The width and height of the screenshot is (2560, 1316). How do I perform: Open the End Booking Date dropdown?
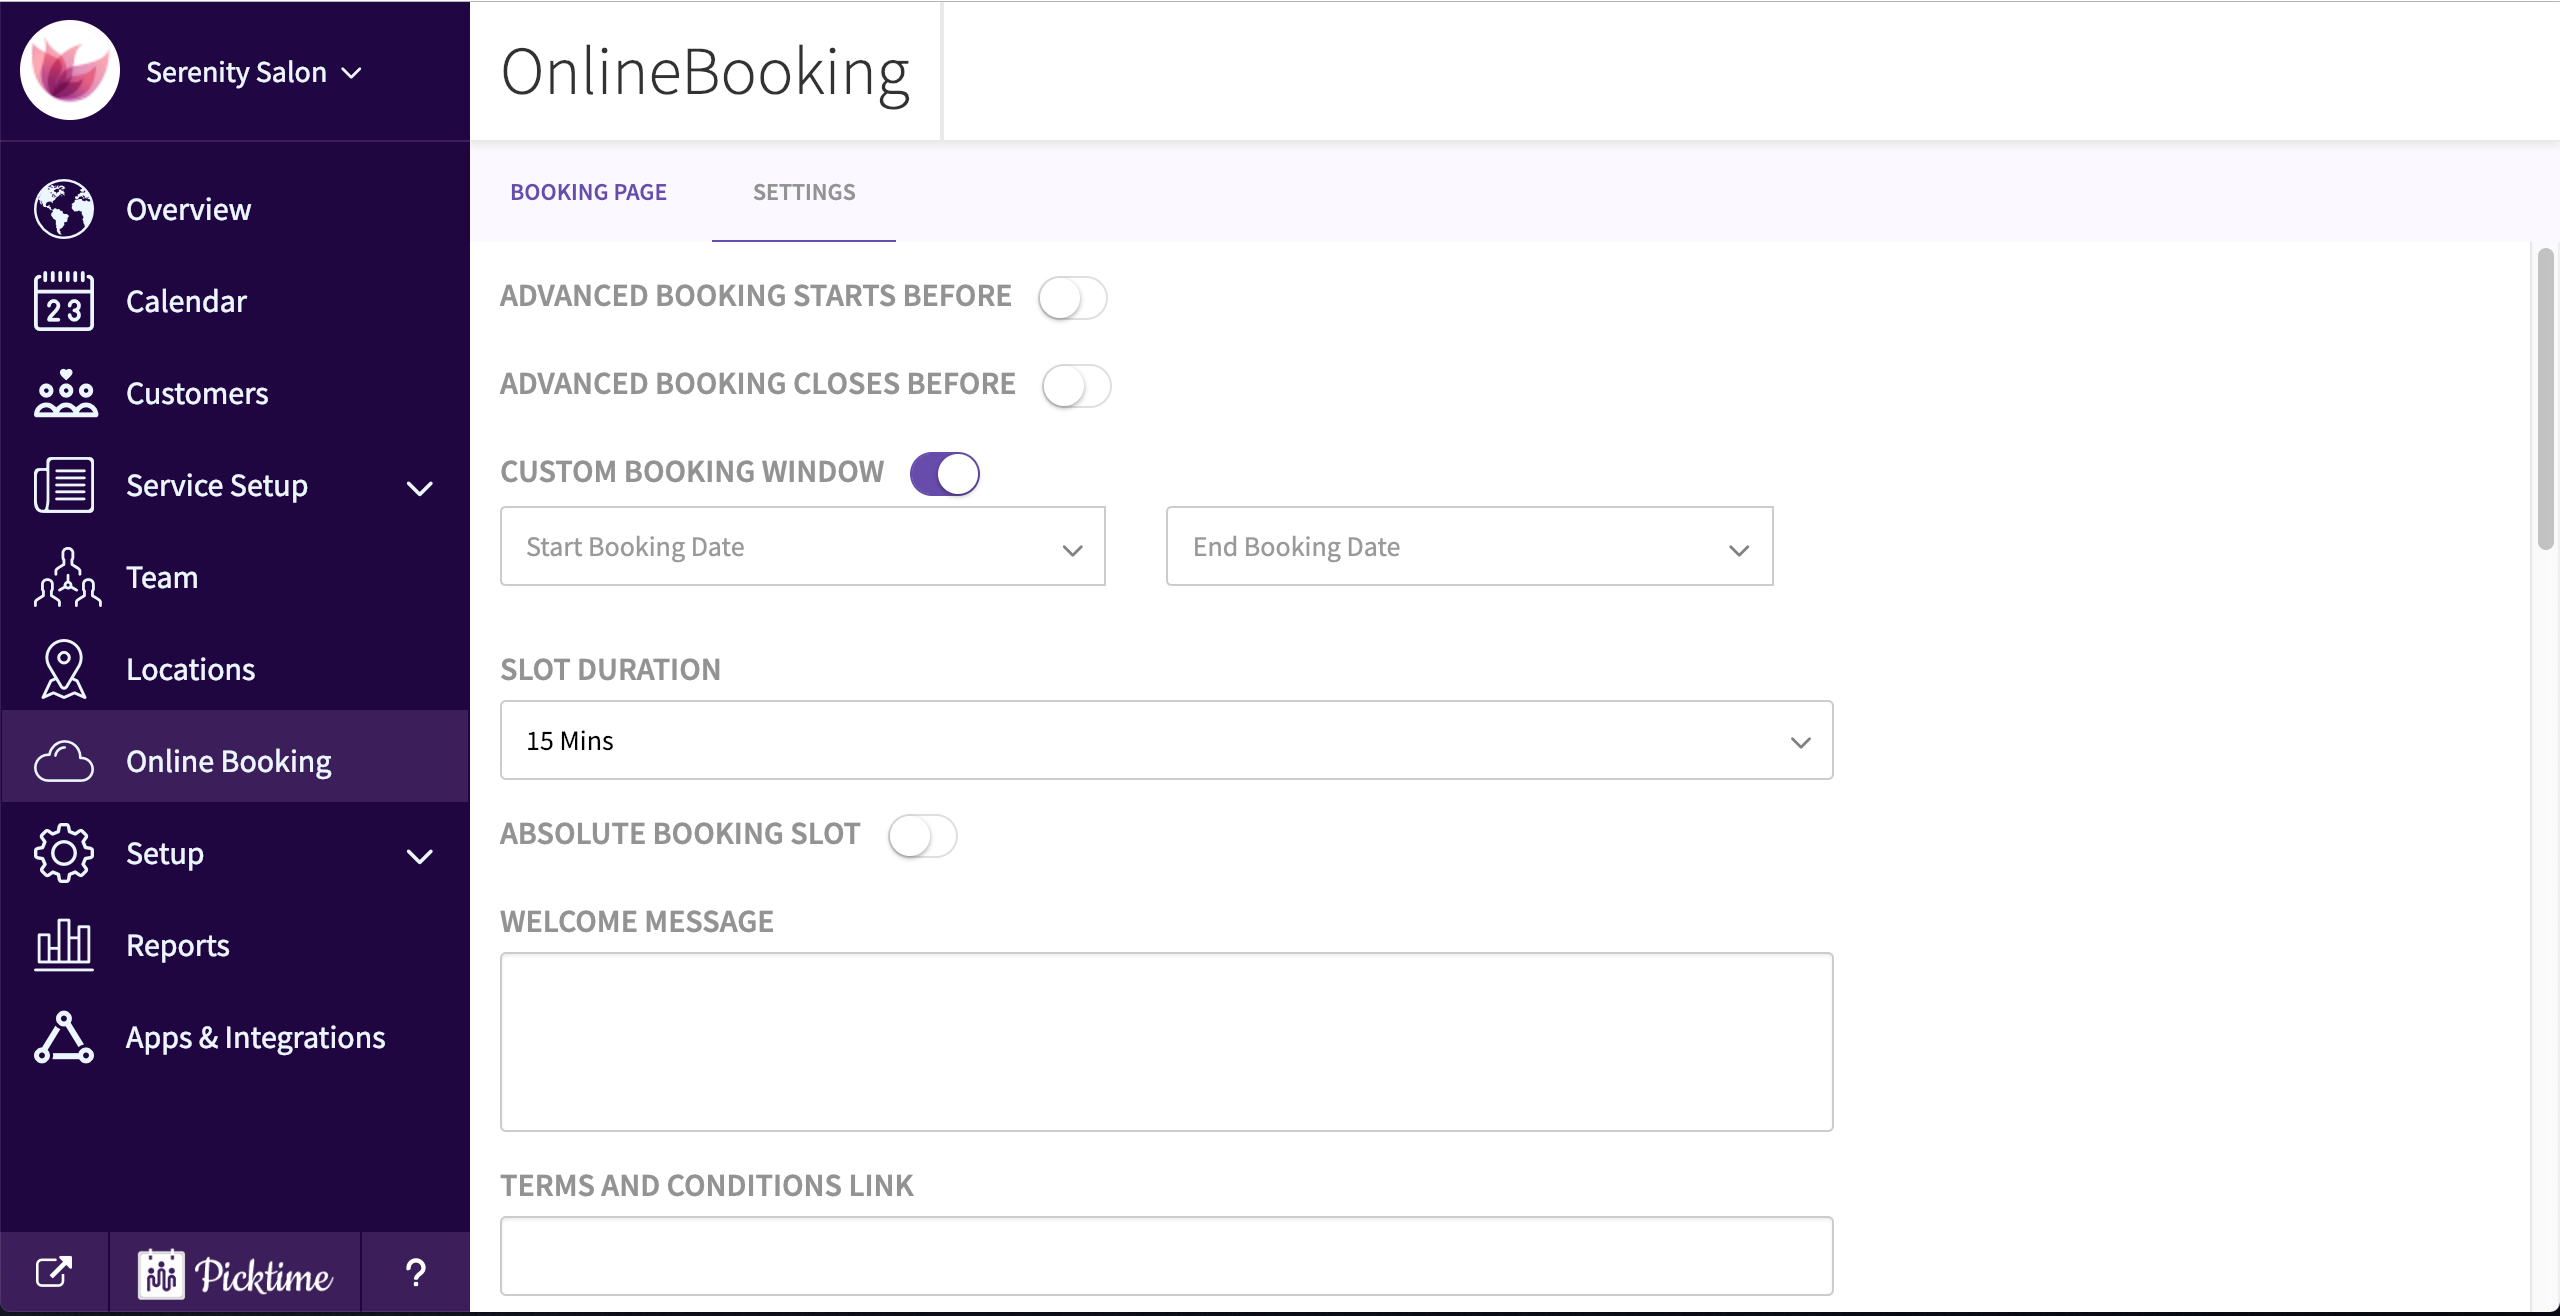pyautogui.click(x=1468, y=546)
